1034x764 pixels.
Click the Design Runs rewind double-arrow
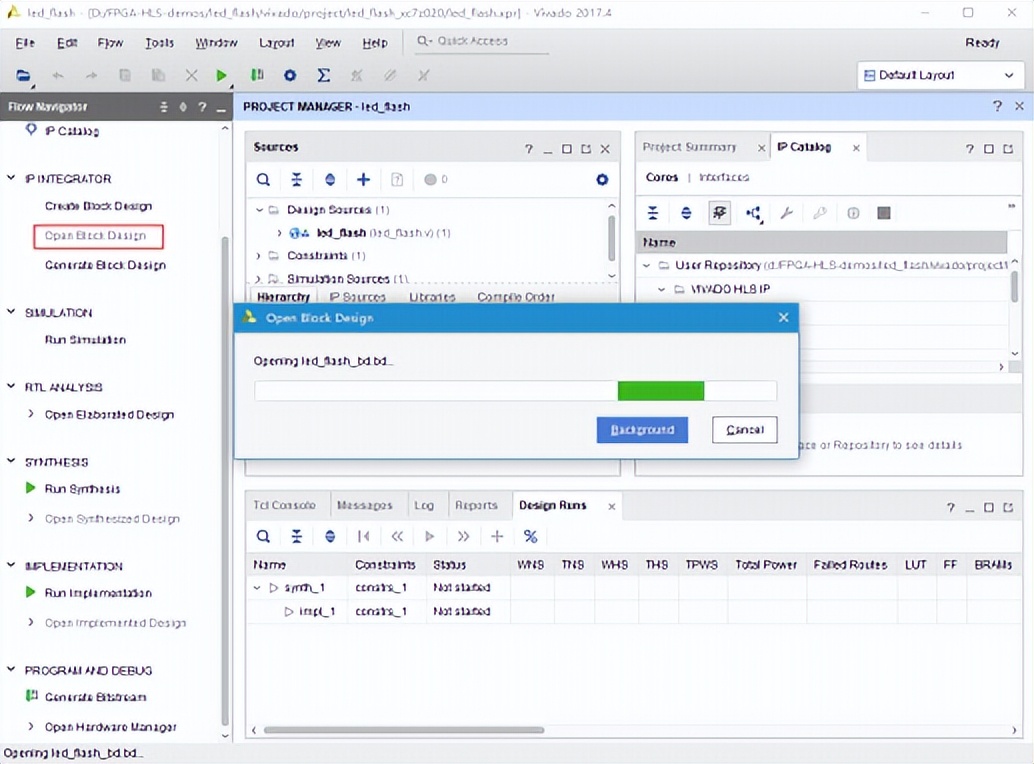coord(397,537)
